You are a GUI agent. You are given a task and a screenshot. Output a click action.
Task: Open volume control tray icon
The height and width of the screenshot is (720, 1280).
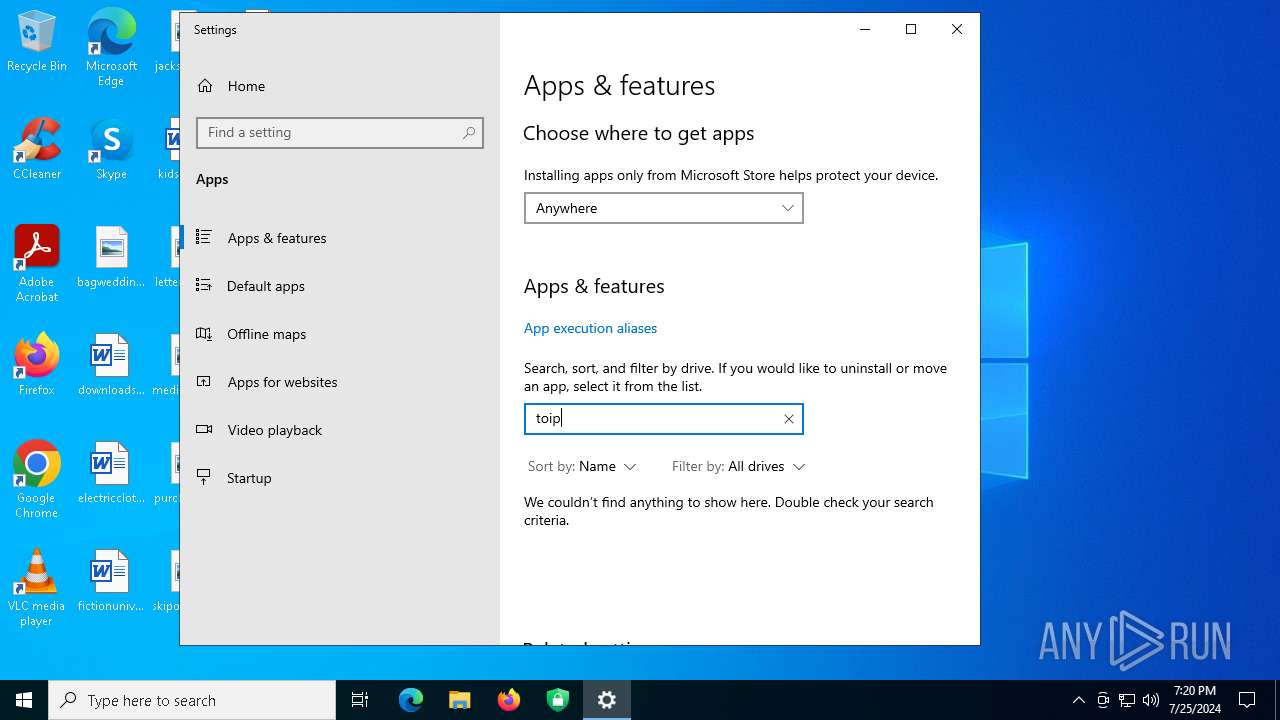tap(1151, 700)
